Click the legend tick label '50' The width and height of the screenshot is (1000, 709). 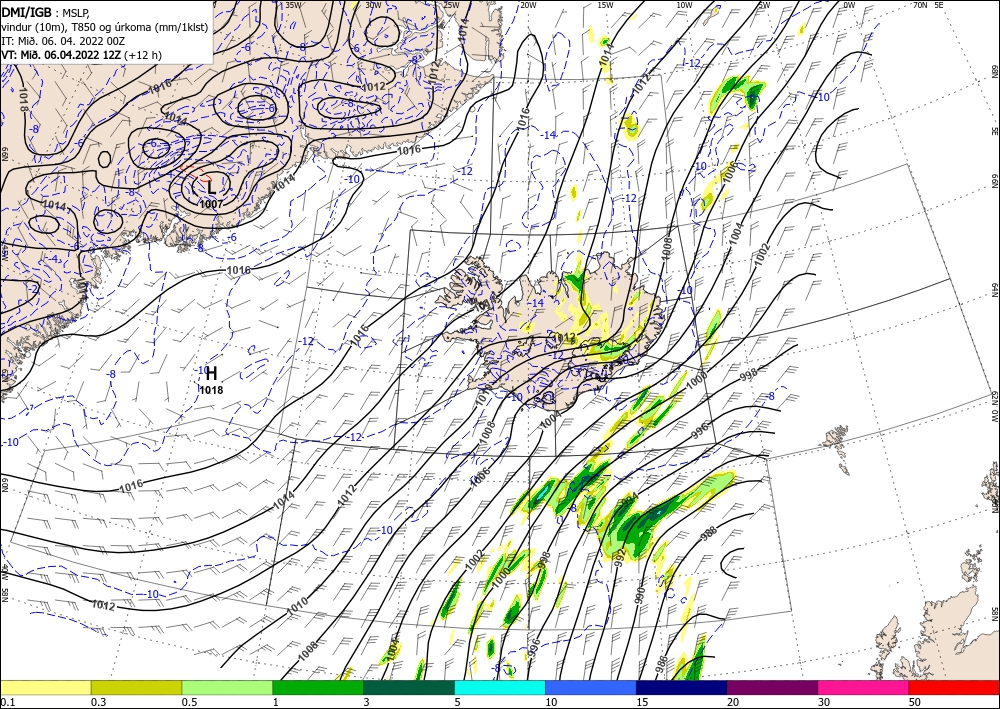click(x=915, y=703)
